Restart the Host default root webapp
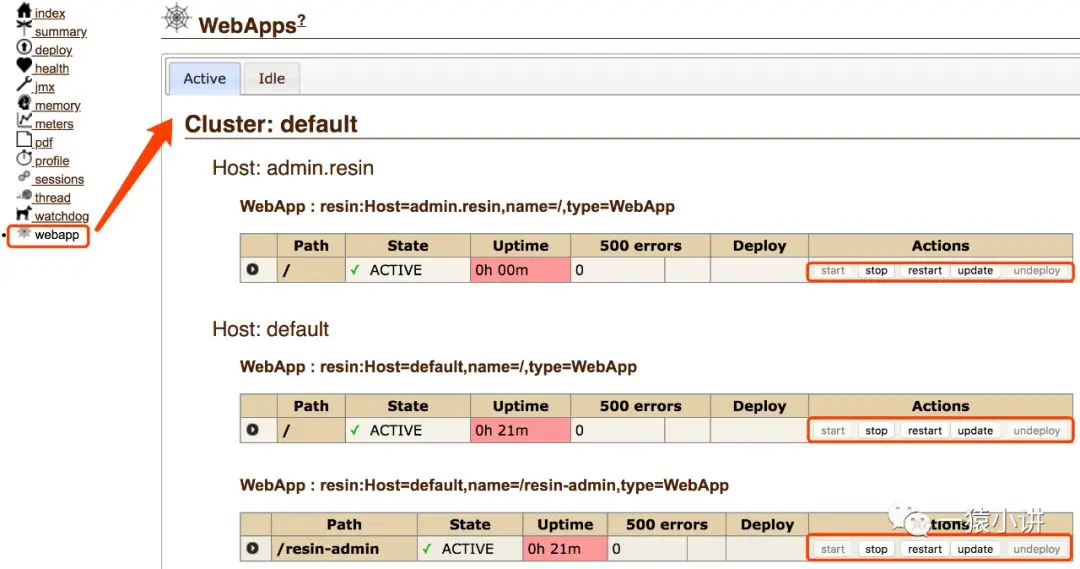1080x569 pixels. point(924,431)
